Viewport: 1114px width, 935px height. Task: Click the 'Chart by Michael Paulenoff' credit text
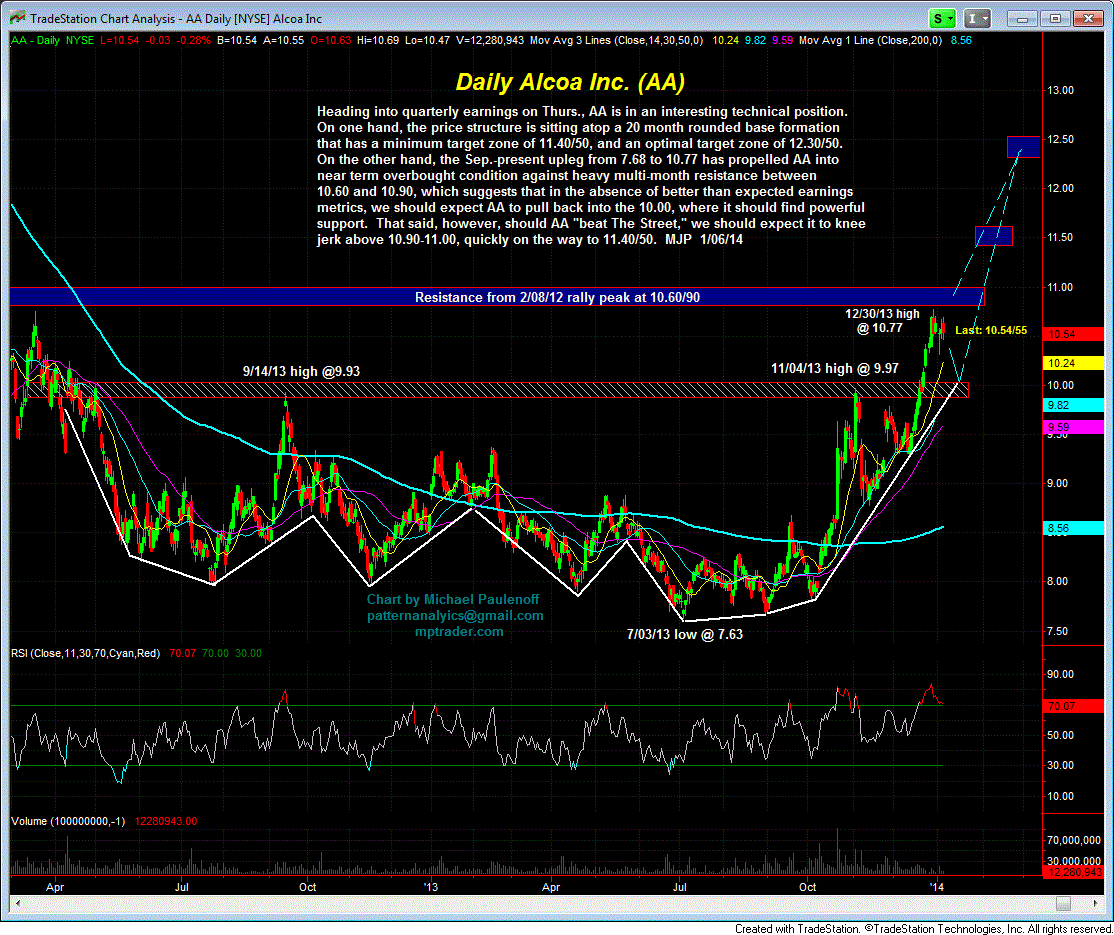point(453,600)
